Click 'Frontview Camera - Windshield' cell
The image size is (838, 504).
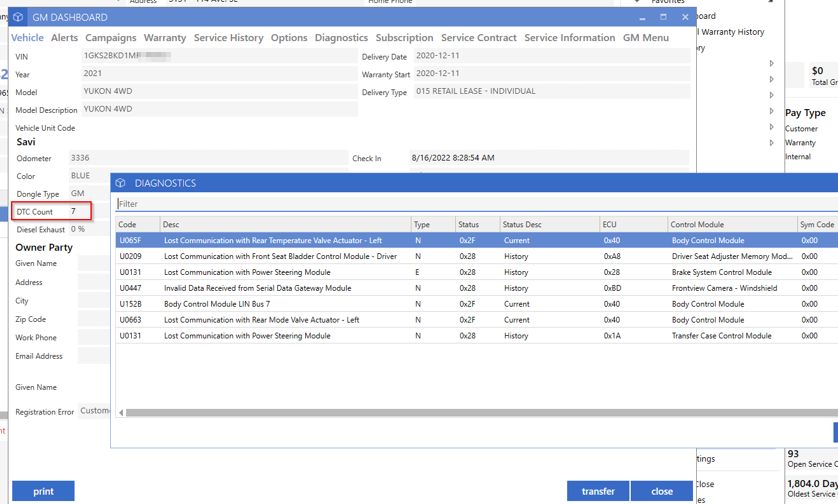pos(724,288)
